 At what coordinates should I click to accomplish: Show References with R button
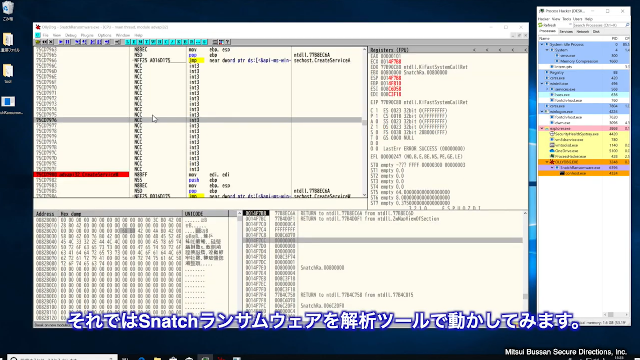(191, 42)
